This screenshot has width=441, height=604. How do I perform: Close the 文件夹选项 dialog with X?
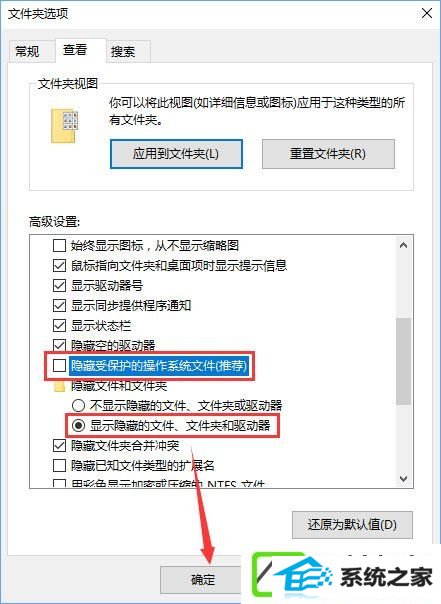[x=427, y=13]
